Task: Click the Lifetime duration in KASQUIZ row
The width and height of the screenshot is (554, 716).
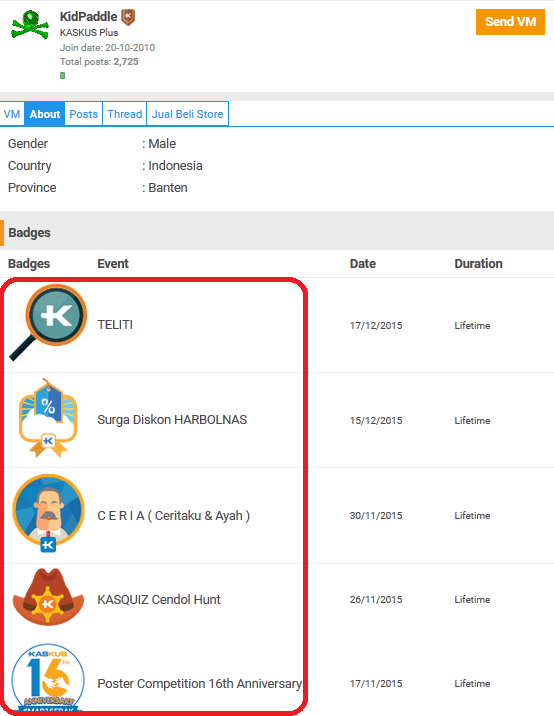Action: click(472, 600)
